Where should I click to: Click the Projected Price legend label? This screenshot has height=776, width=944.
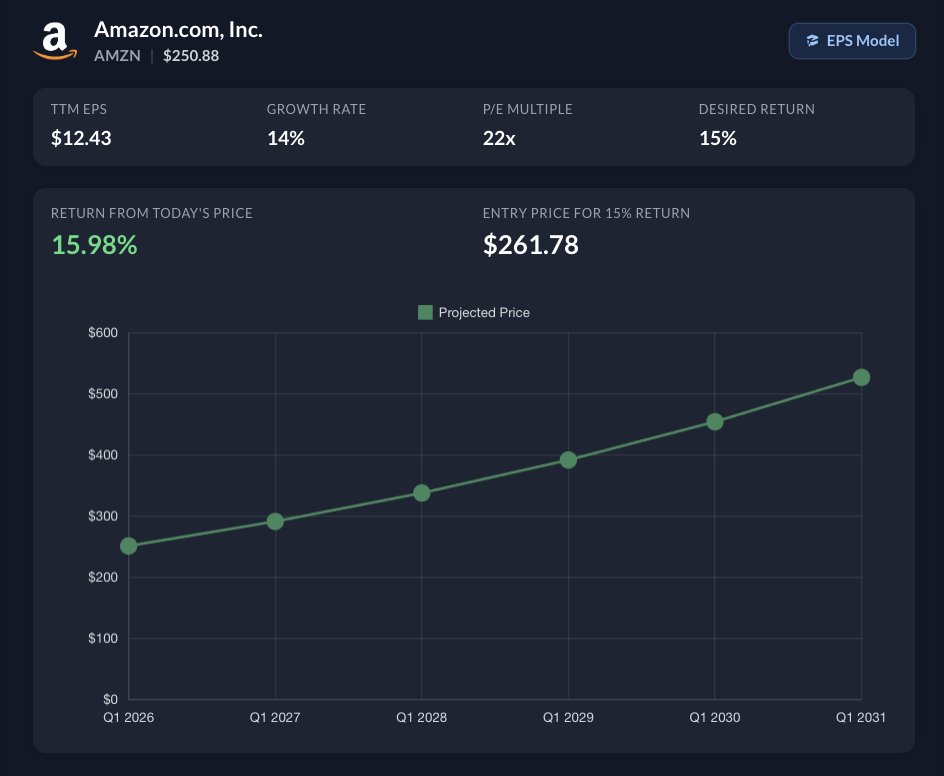[484, 312]
